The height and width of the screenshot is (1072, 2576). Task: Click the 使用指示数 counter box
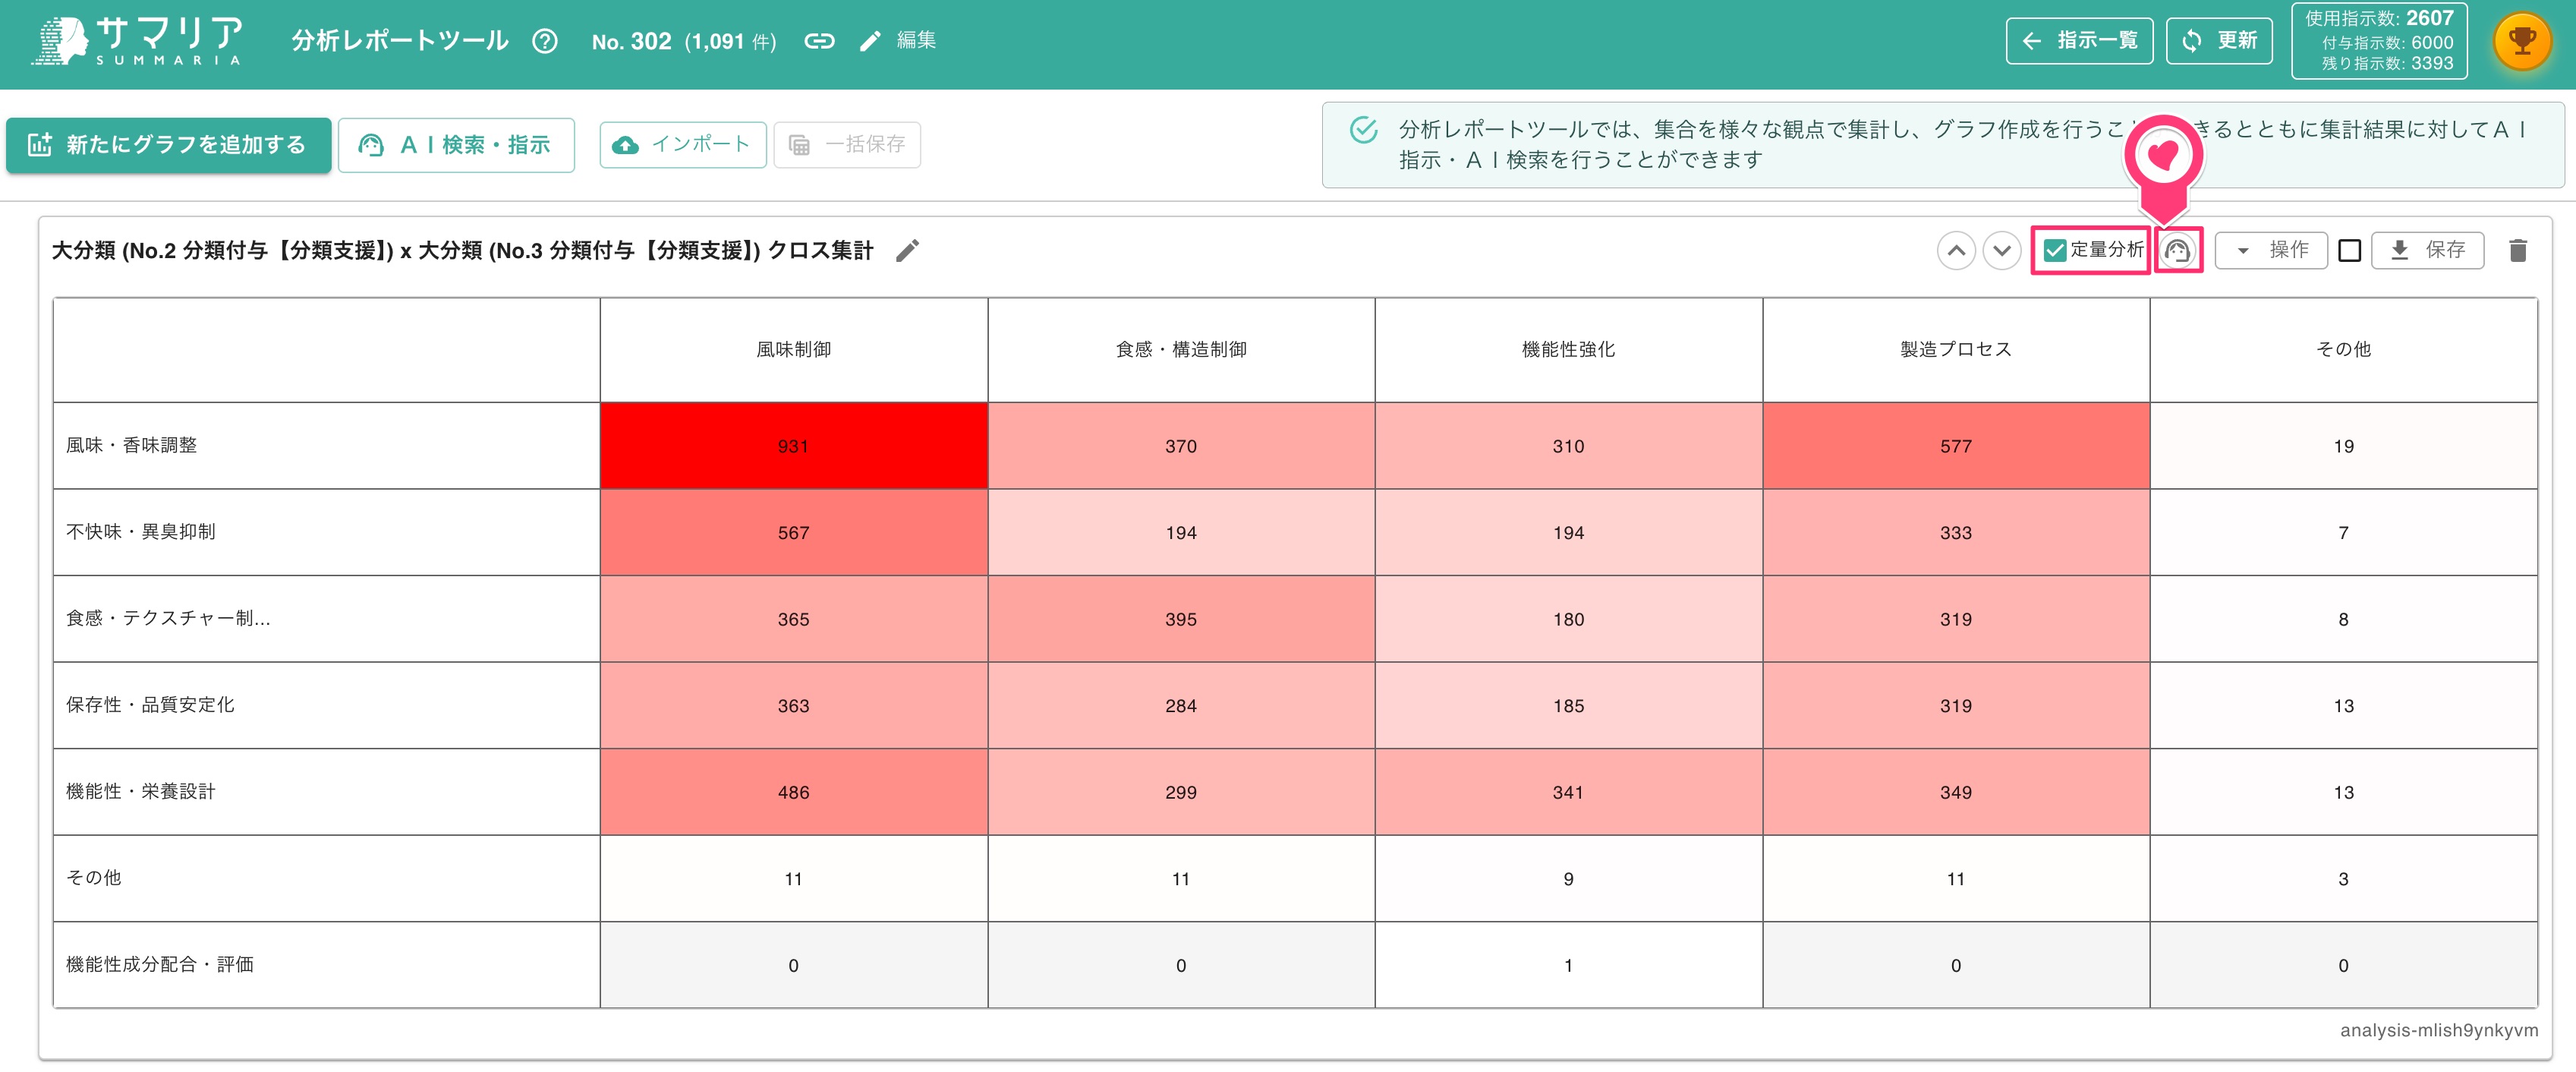[x=2379, y=41]
